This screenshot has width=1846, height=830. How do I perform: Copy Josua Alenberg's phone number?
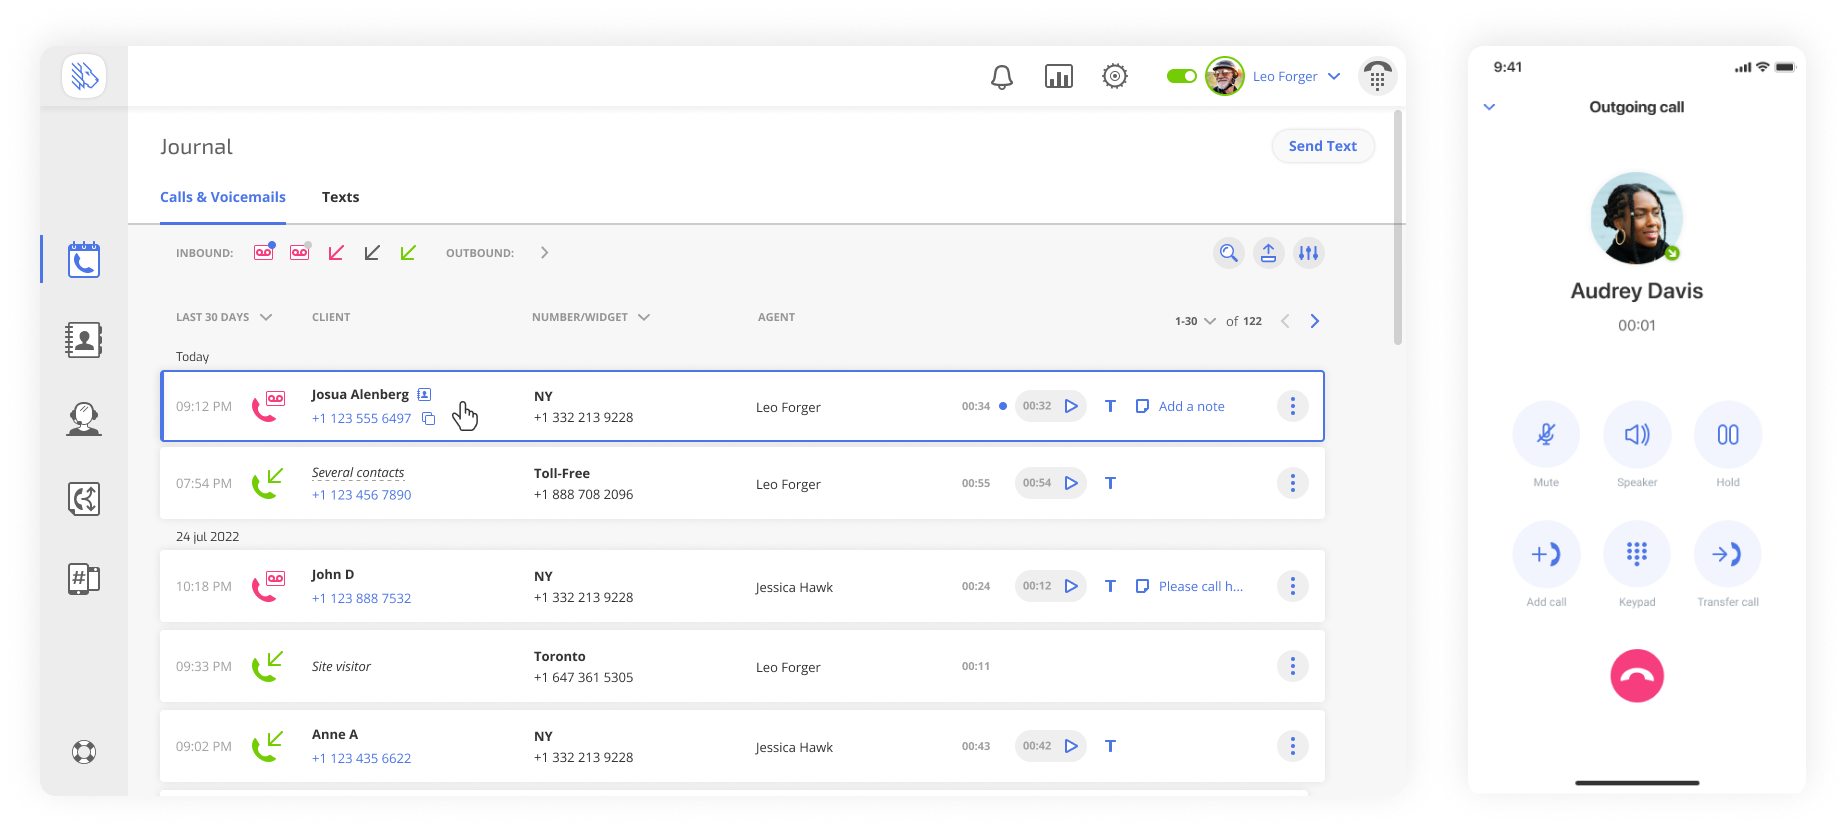tap(428, 419)
